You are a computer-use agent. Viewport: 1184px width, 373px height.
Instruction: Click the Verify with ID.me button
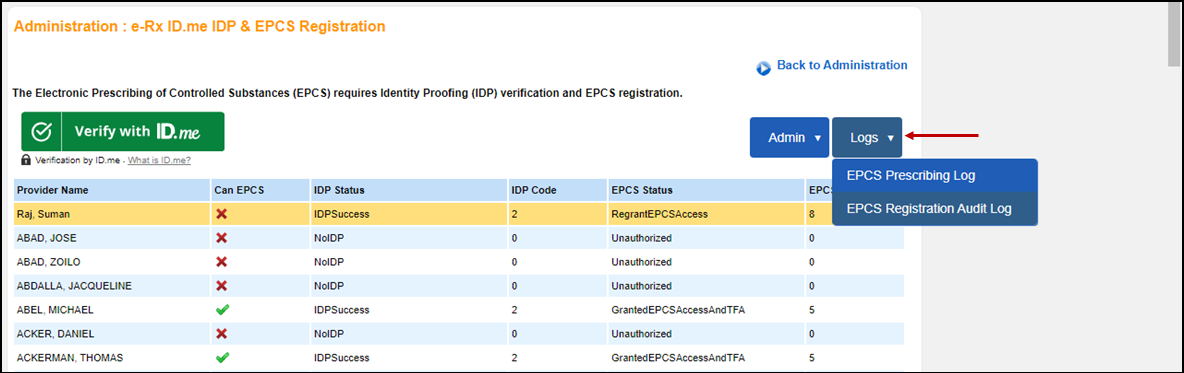coord(122,131)
